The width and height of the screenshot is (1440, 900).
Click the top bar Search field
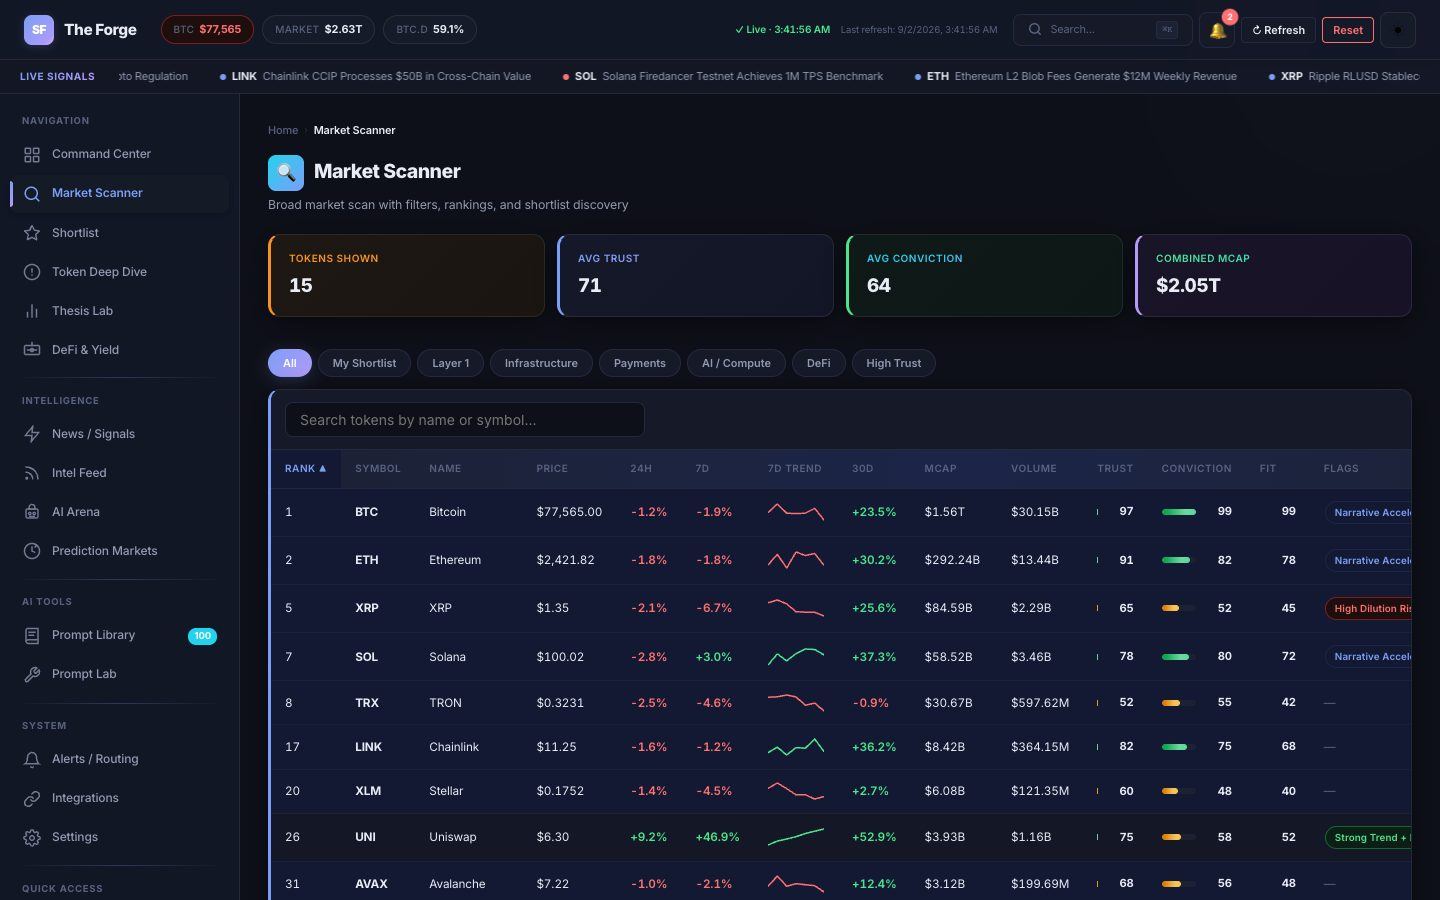coord(1102,30)
